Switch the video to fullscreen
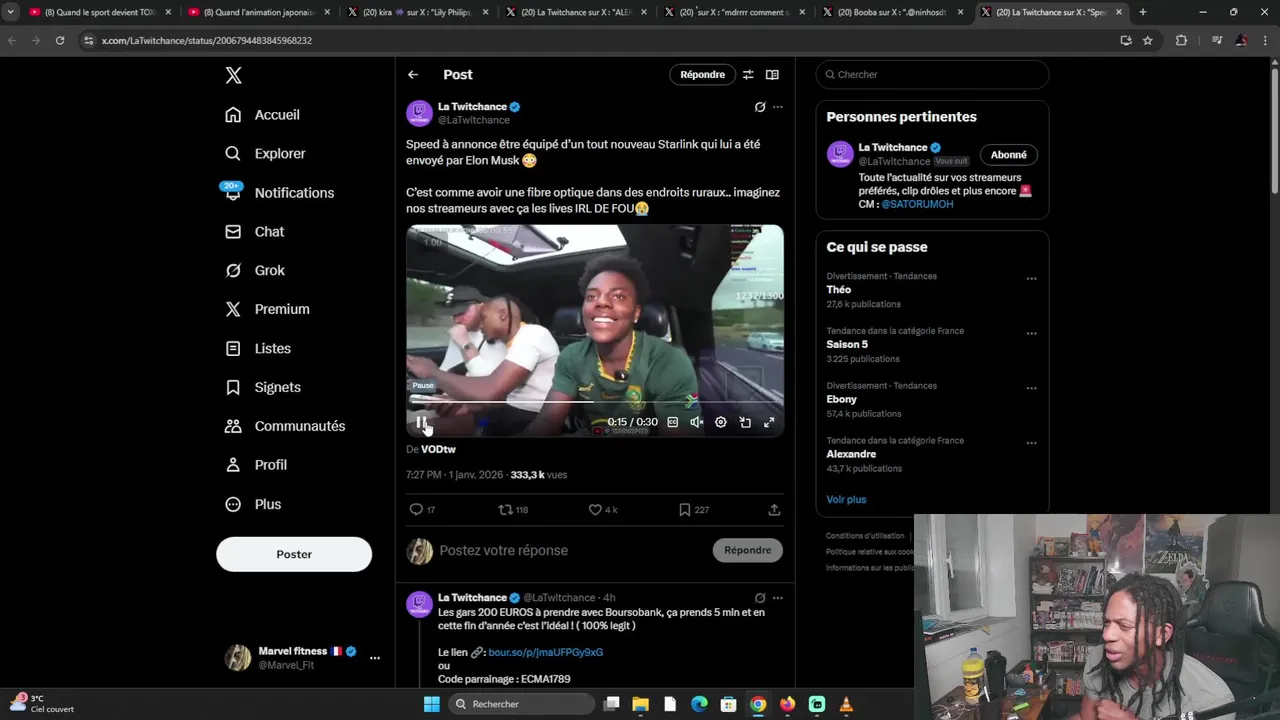The height and width of the screenshot is (720, 1280). (769, 423)
